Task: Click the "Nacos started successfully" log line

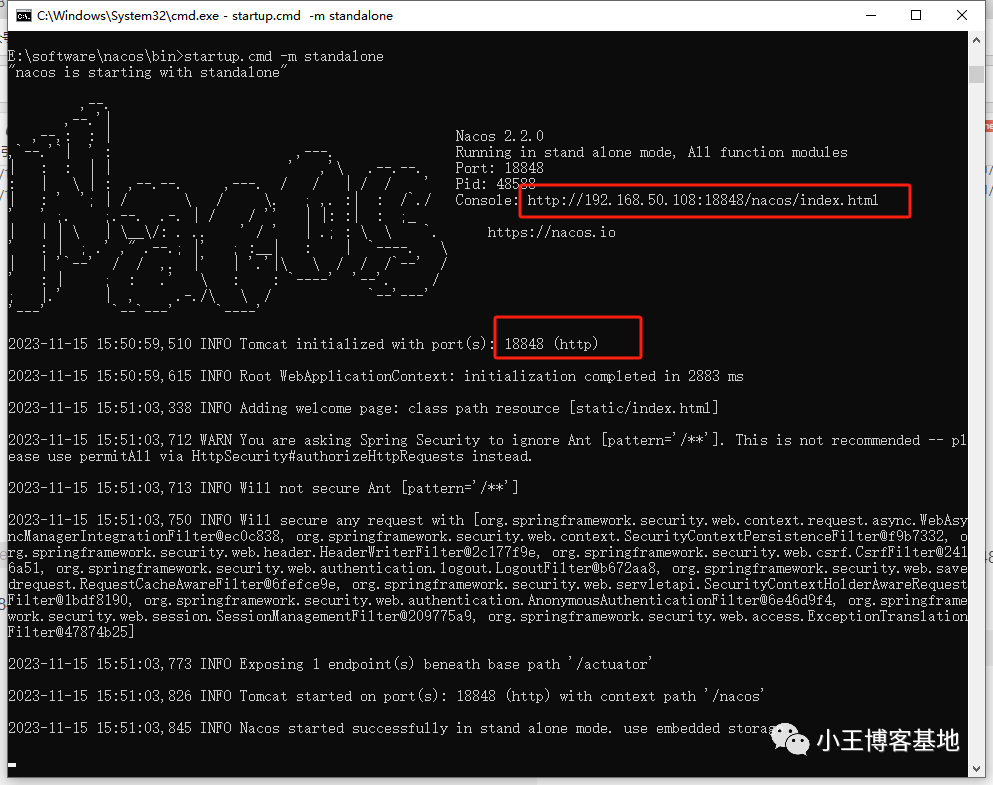Action: tap(393, 729)
